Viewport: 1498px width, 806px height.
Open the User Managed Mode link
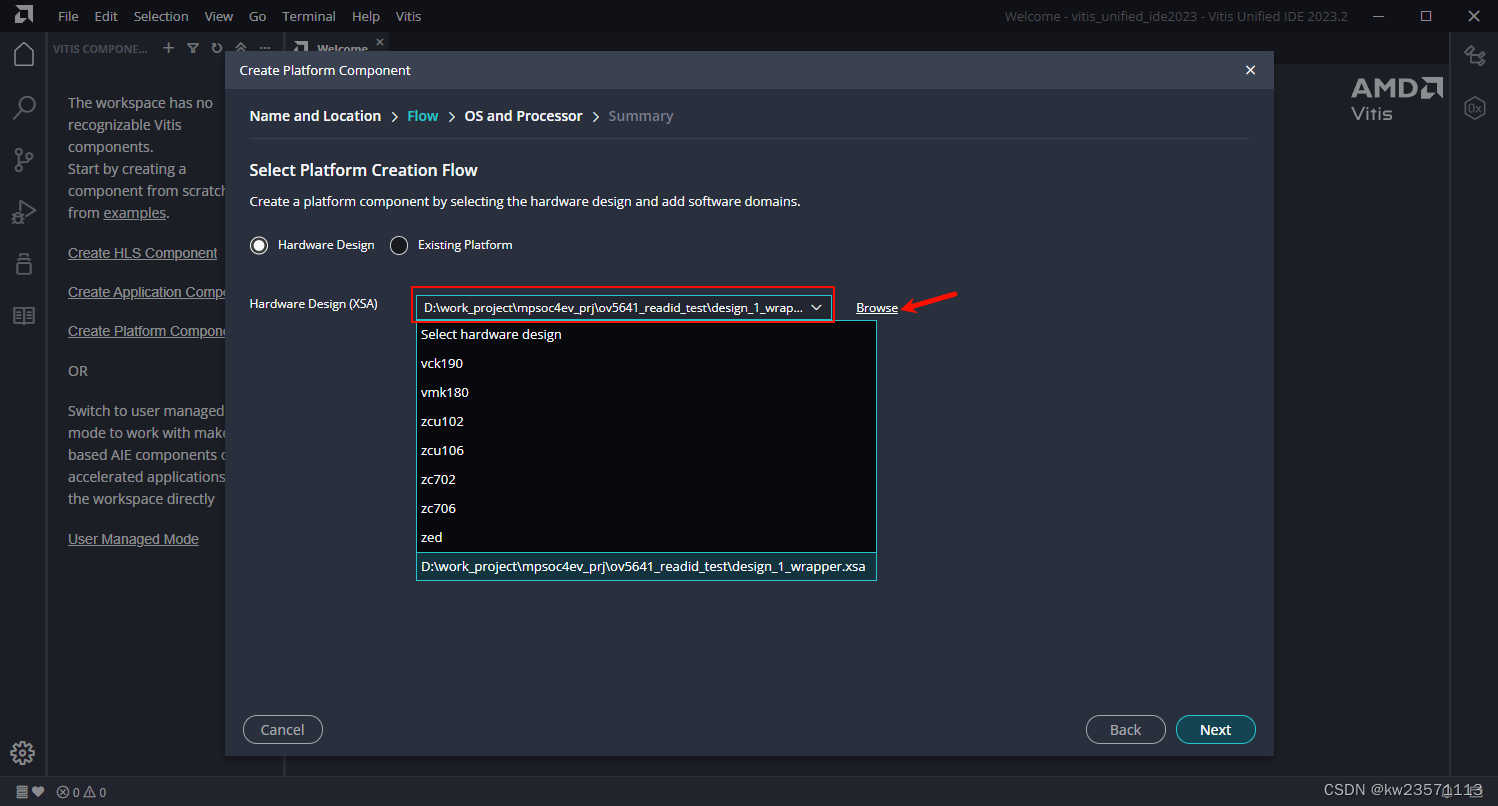(133, 539)
